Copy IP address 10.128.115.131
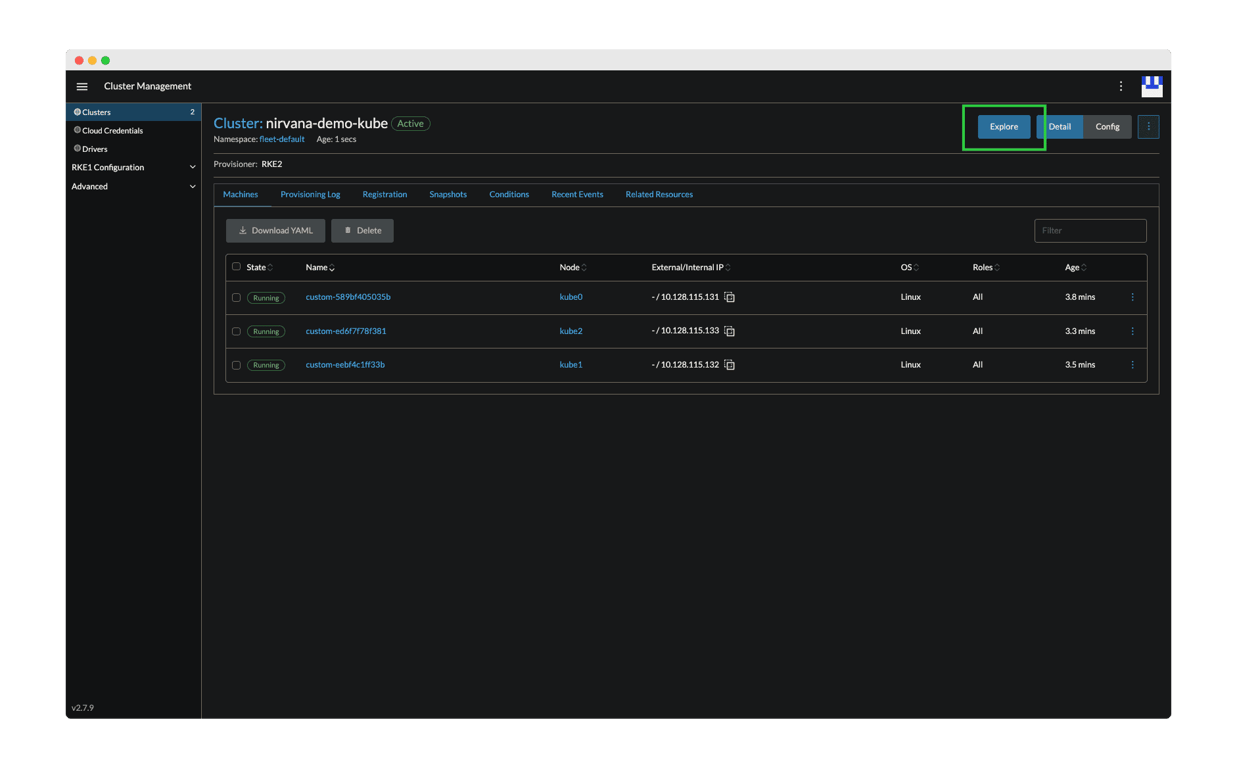 point(729,298)
